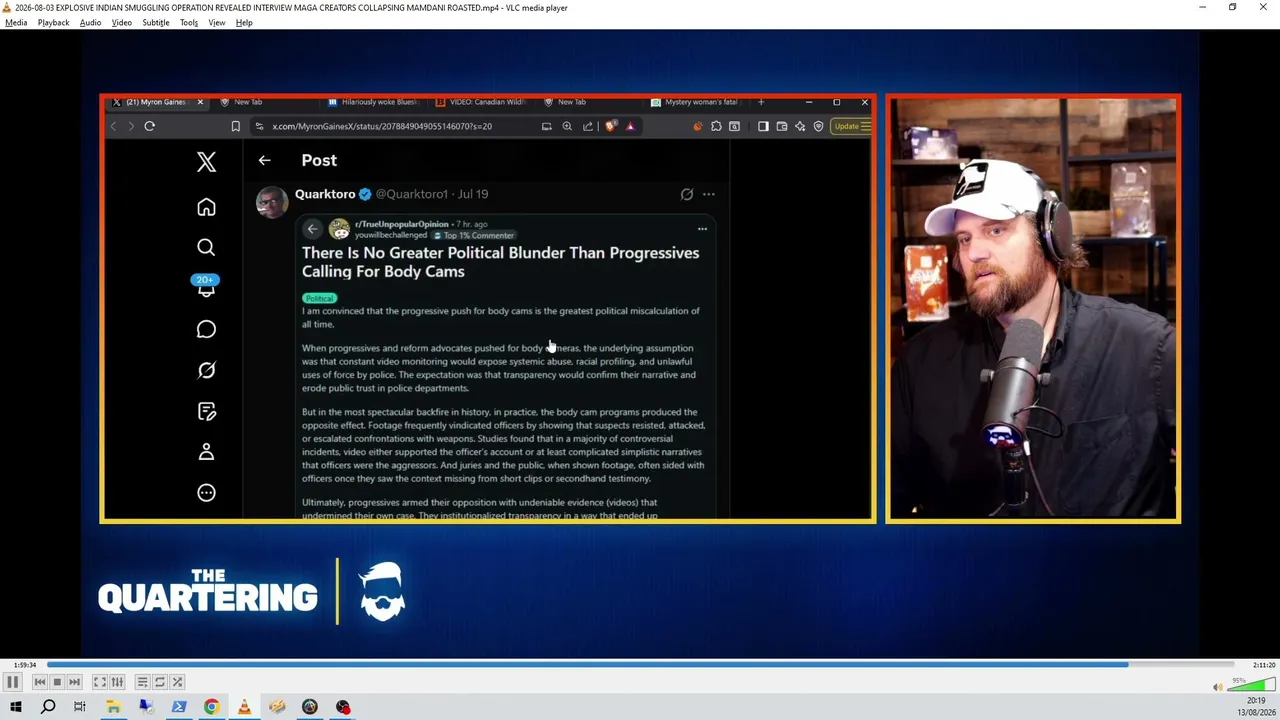Toggle elapsed time display 1:59:34
1280x720 pixels.
(25, 665)
